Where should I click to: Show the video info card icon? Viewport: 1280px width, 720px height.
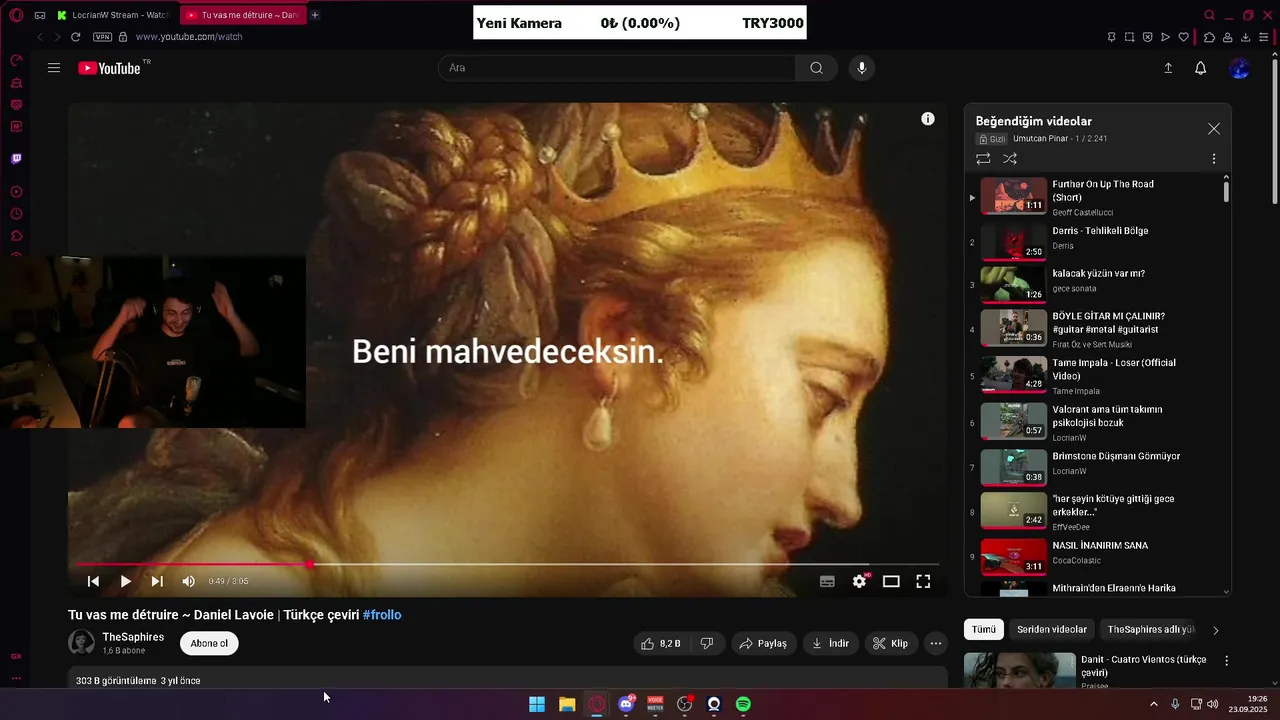coord(928,119)
